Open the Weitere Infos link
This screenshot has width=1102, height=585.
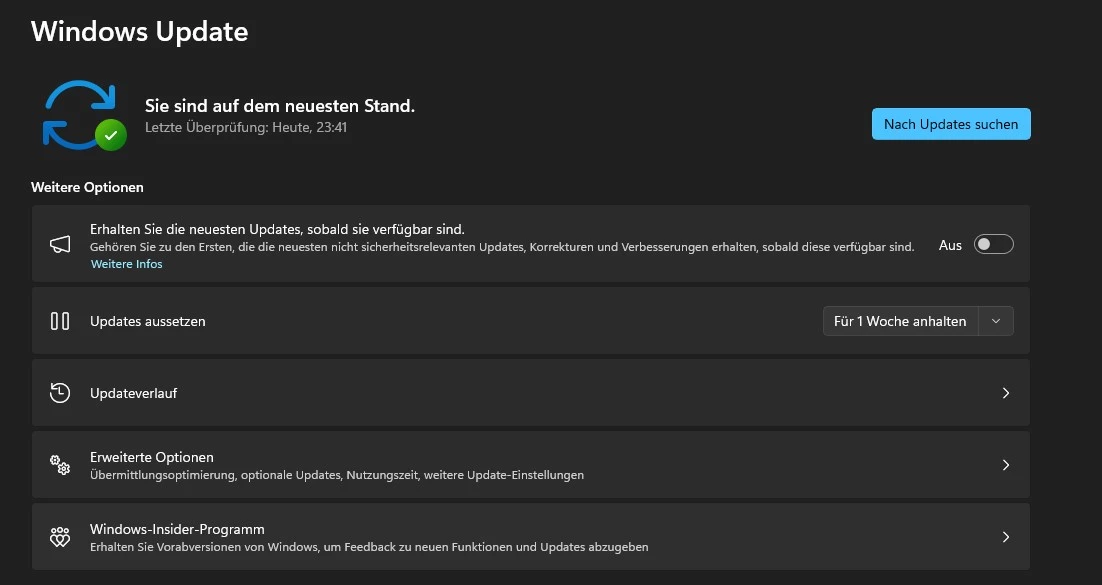click(x=127, y=264)
